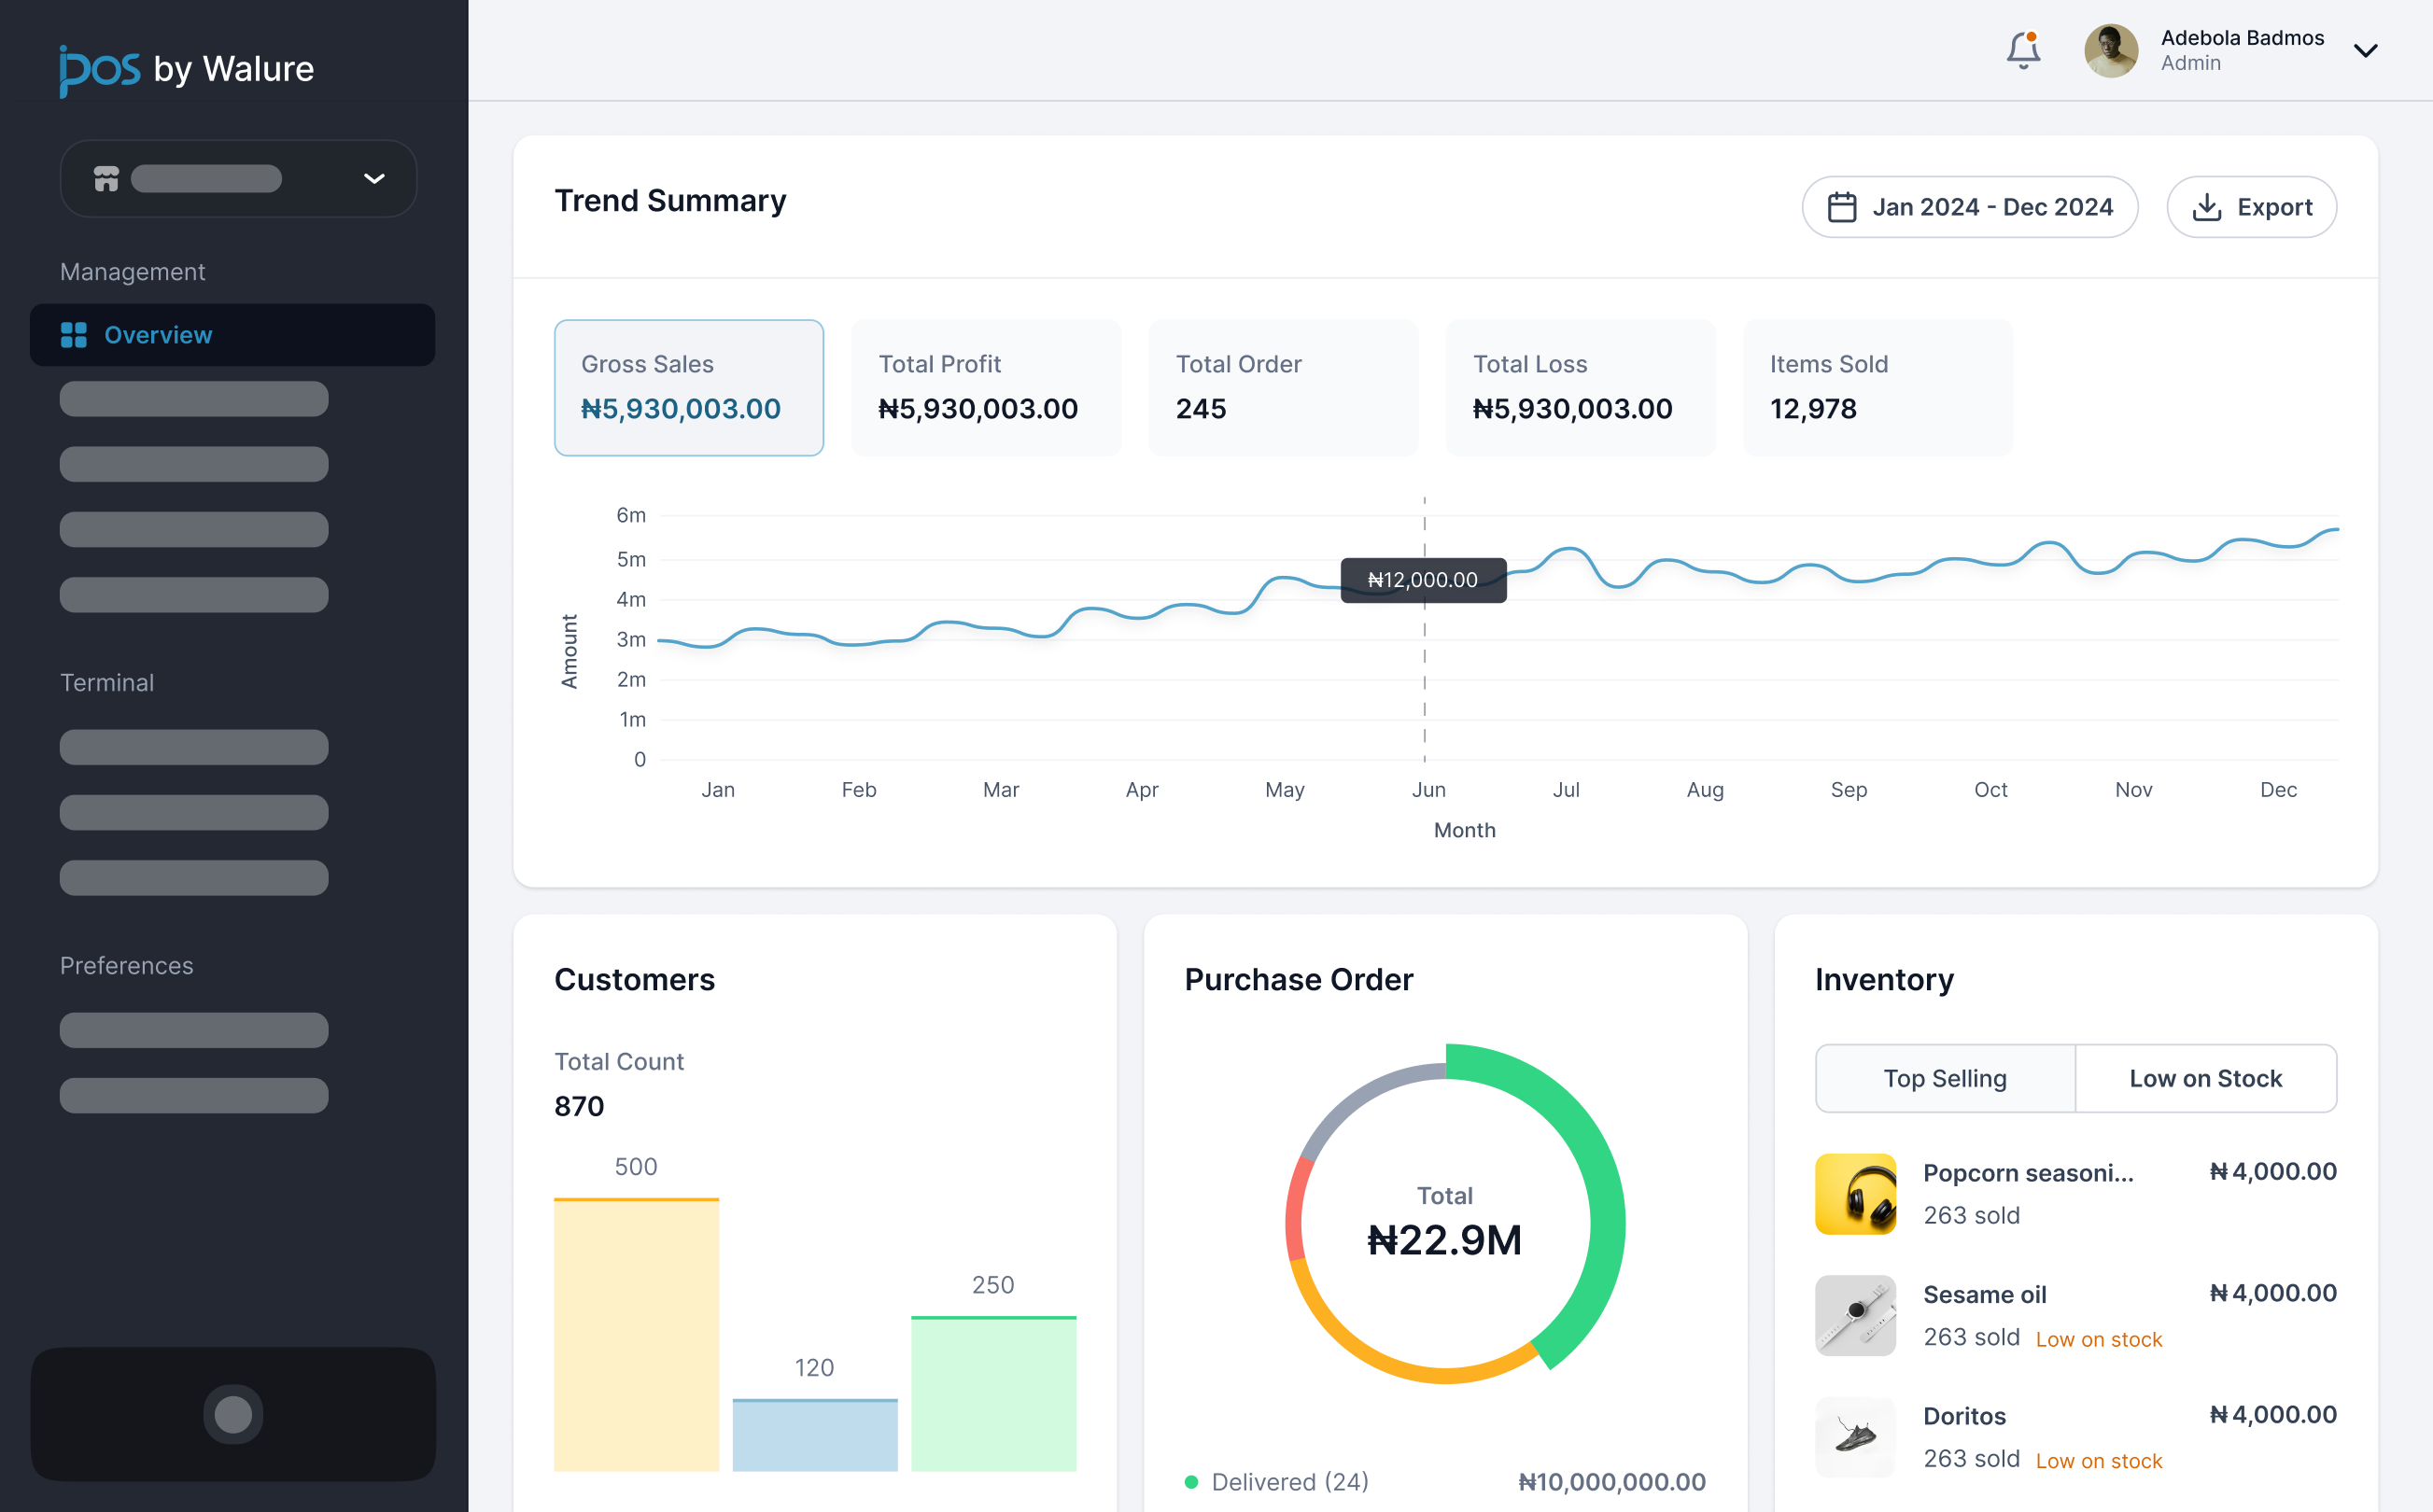
Task: Click the POS by Walure logo
Action: 187,69
